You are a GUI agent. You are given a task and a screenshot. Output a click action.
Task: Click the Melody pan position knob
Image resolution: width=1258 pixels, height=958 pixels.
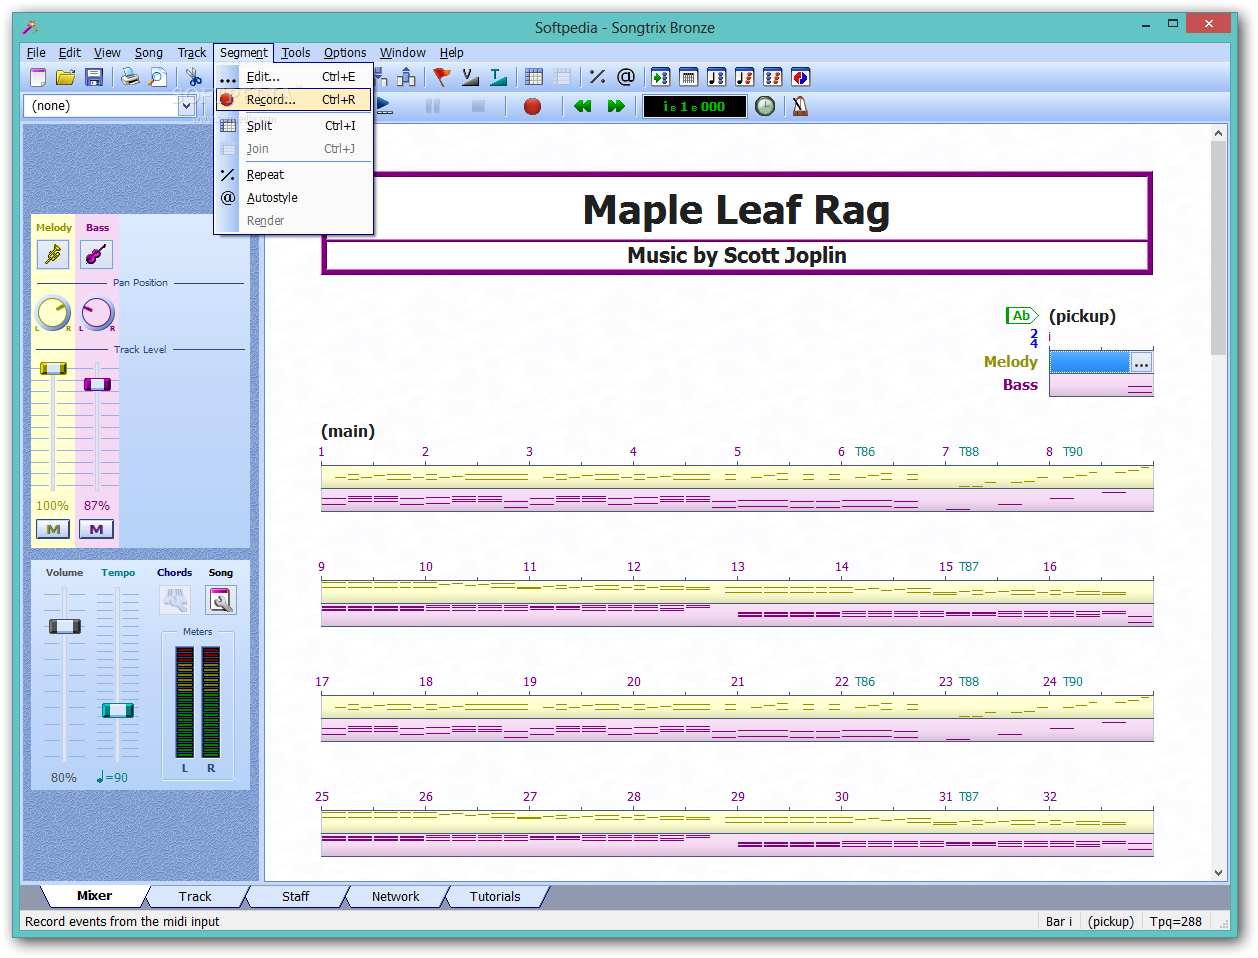53,313
